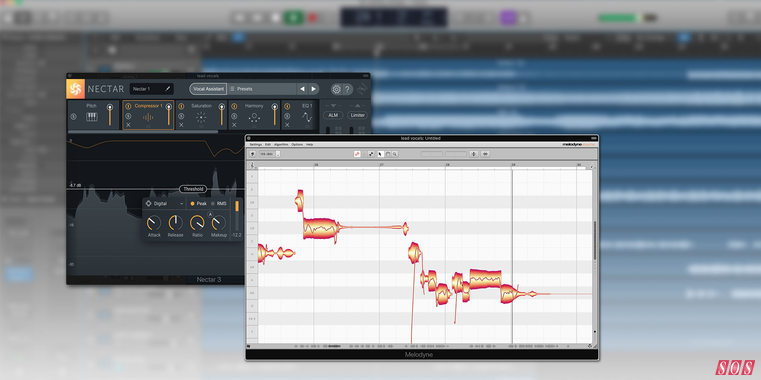Open the Digital compressor mode dropdown
761x380 pixels.
click(165, 204)
